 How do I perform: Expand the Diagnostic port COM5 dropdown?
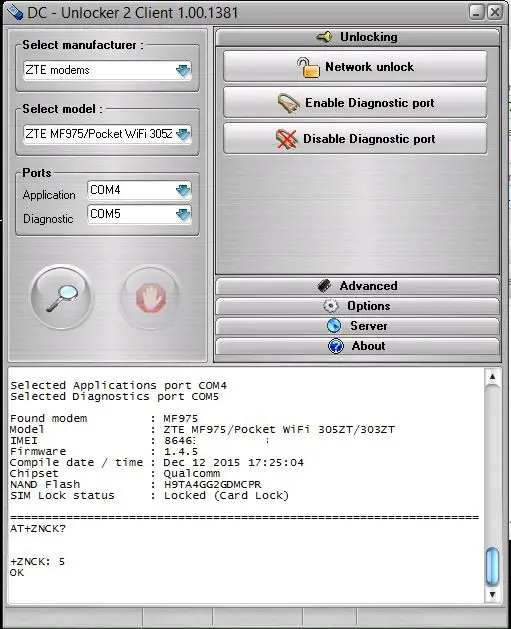183,215
